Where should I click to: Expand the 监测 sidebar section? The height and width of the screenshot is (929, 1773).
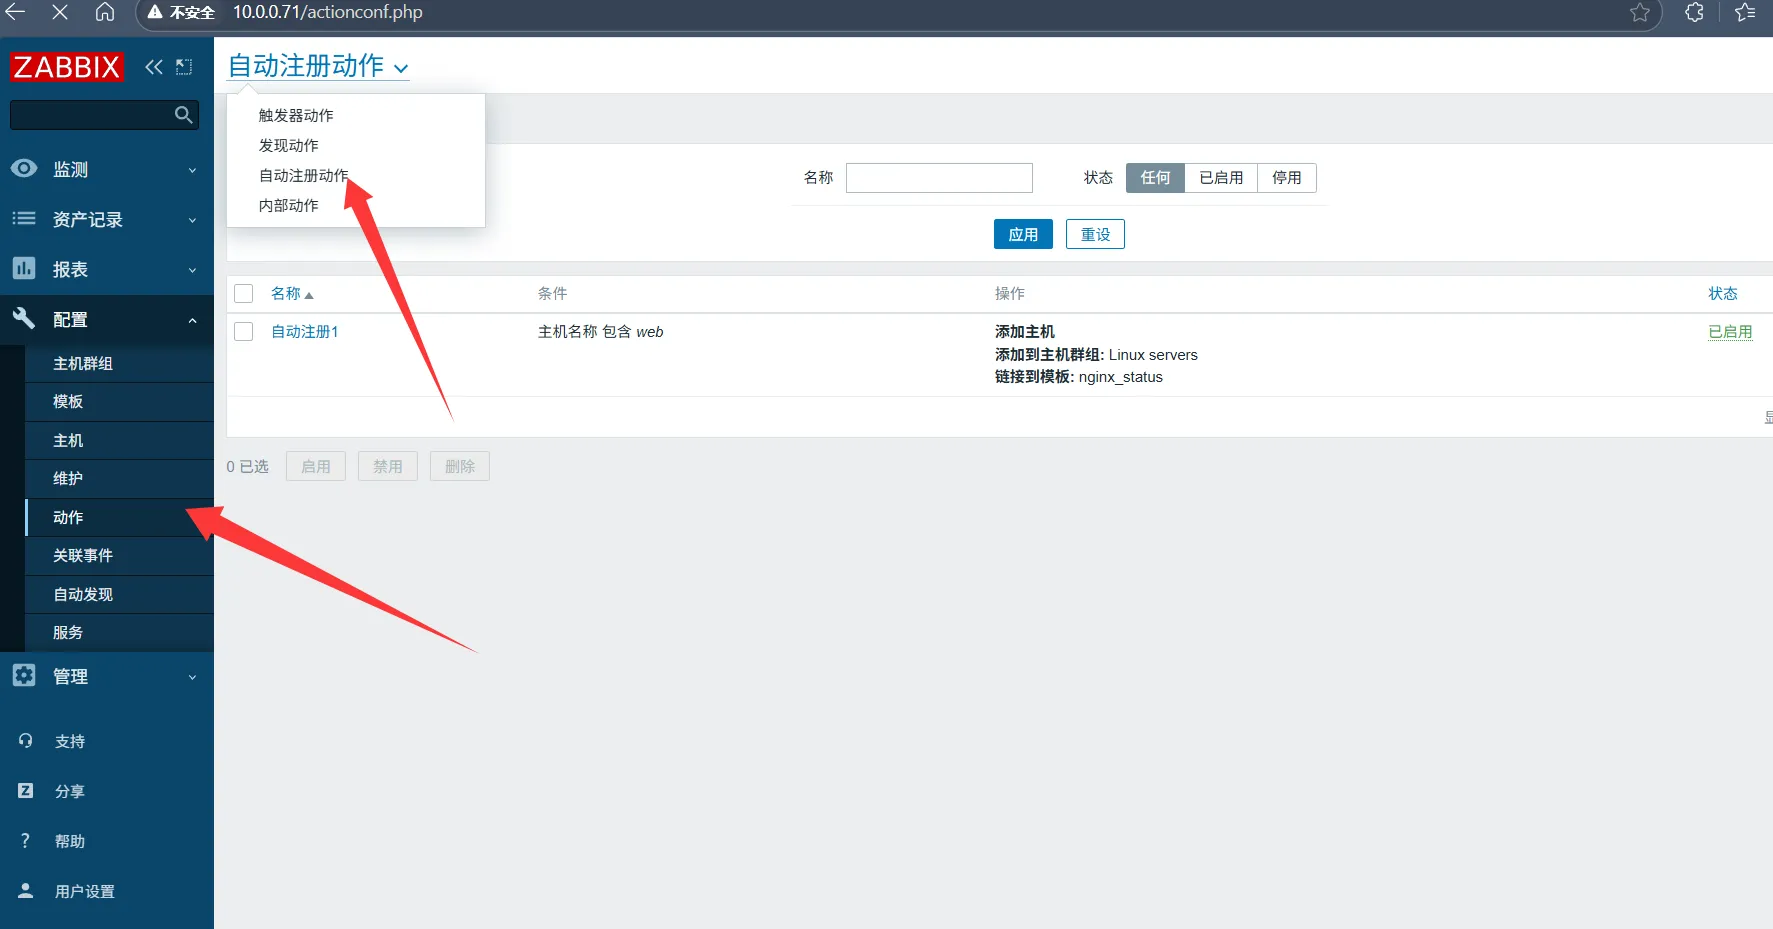coord(106,170)
